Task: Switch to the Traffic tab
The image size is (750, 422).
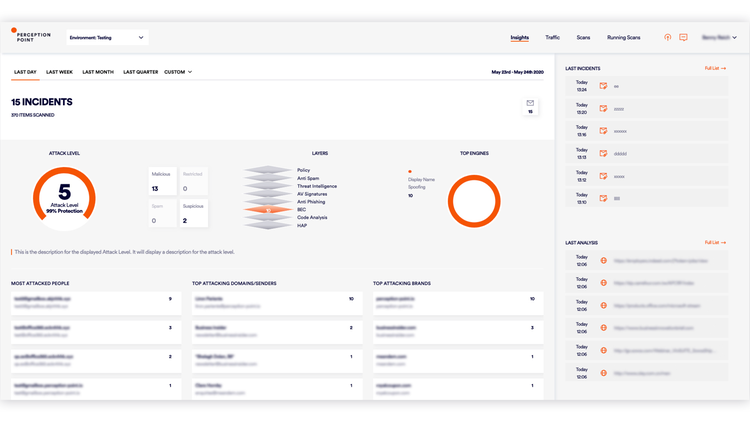Action: pos(552,37)
